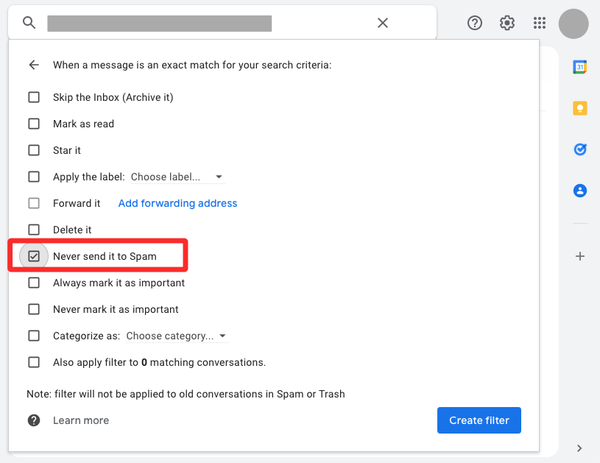
Task: Check the Star it box
Action: point(34,150)
